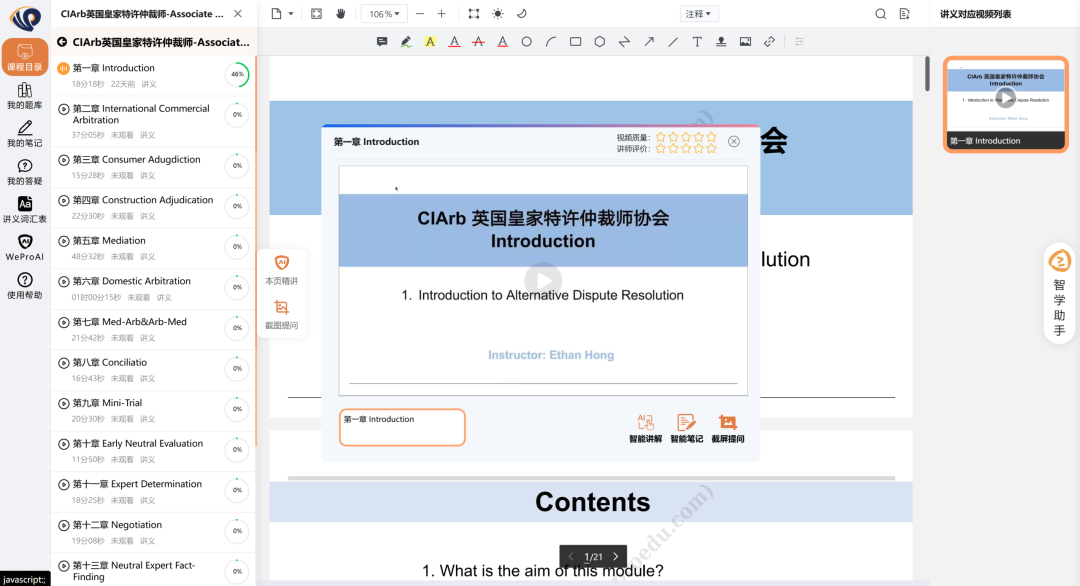Open 我的笔记 notes section
This screenshot has width=1080, height=586.
tap(25, 134)
